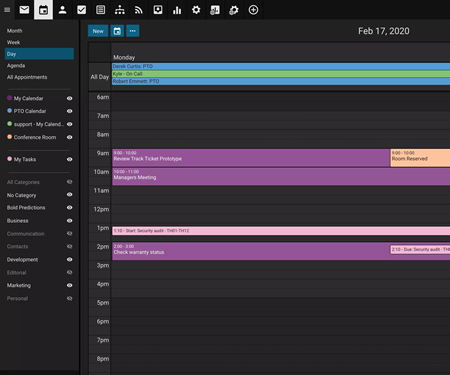Select the Day view
The width and height of the screenshot is (450, 375).
39,54
